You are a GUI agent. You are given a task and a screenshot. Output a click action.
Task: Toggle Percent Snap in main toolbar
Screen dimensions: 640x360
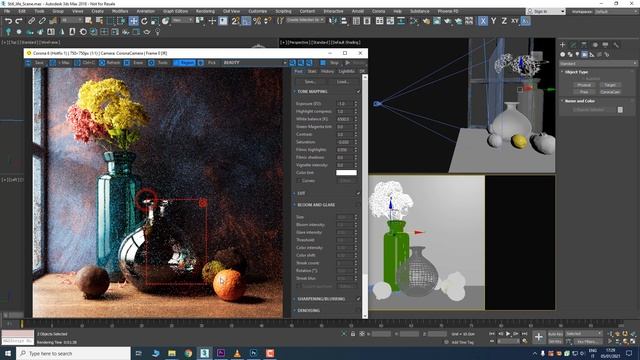[x=257, y=21]
